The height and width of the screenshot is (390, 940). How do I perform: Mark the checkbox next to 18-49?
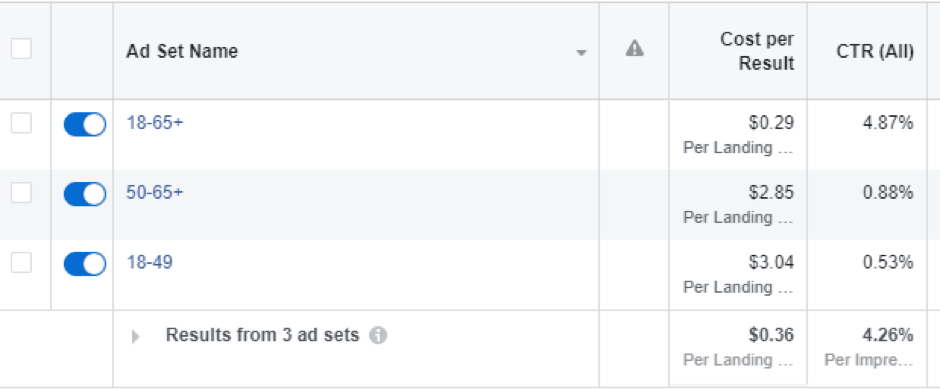click(x=22, y=262)
